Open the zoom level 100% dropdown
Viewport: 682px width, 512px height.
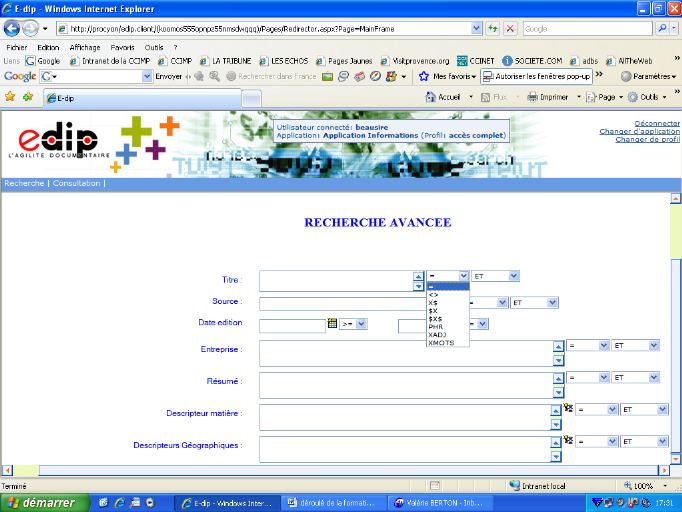coord(665,486)
